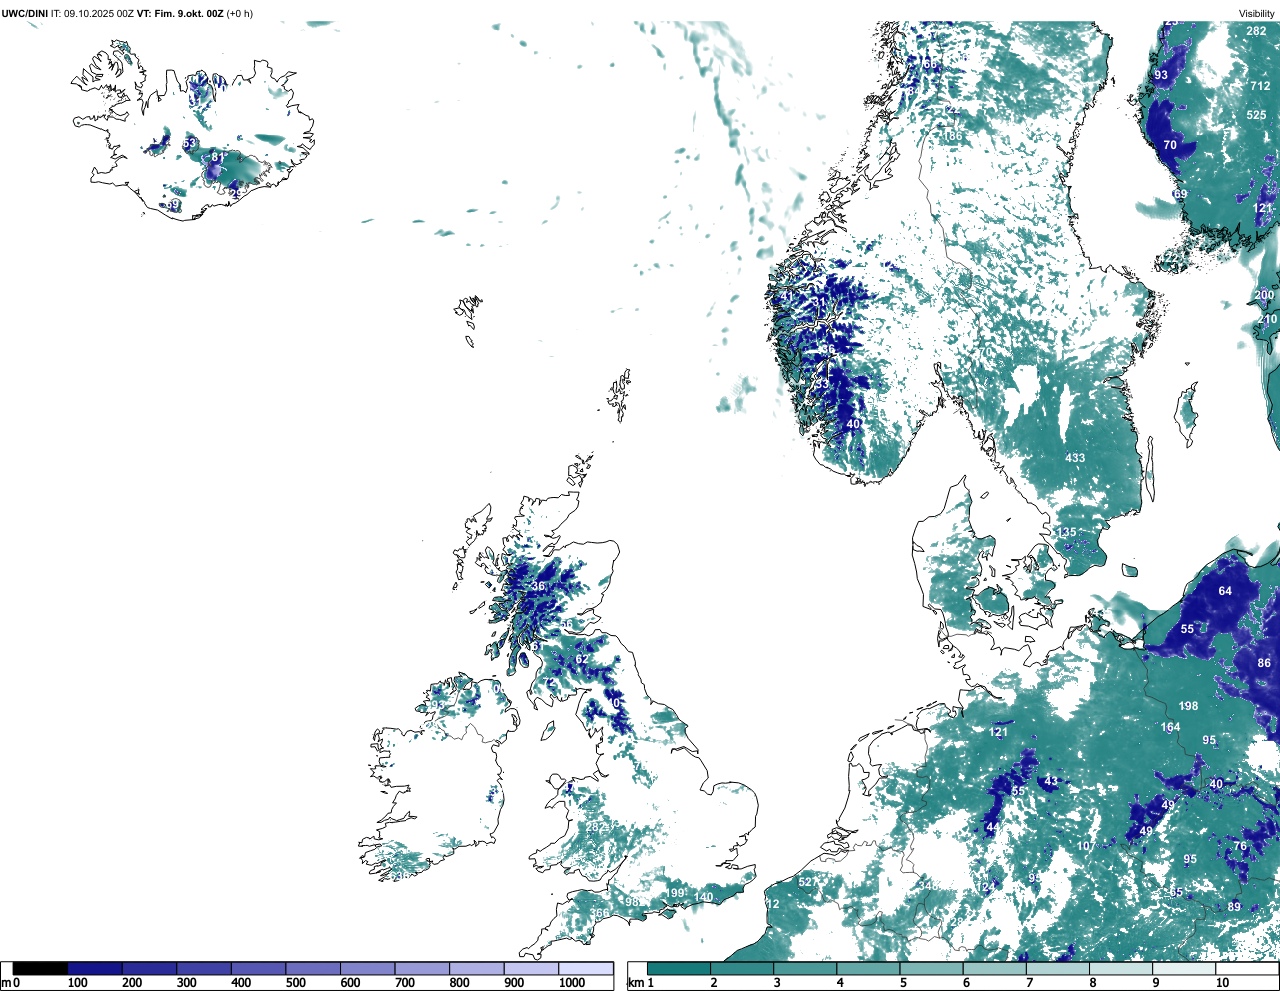
Task: Click the '10' label on the km legend
Action: [x=1222, y=983]
